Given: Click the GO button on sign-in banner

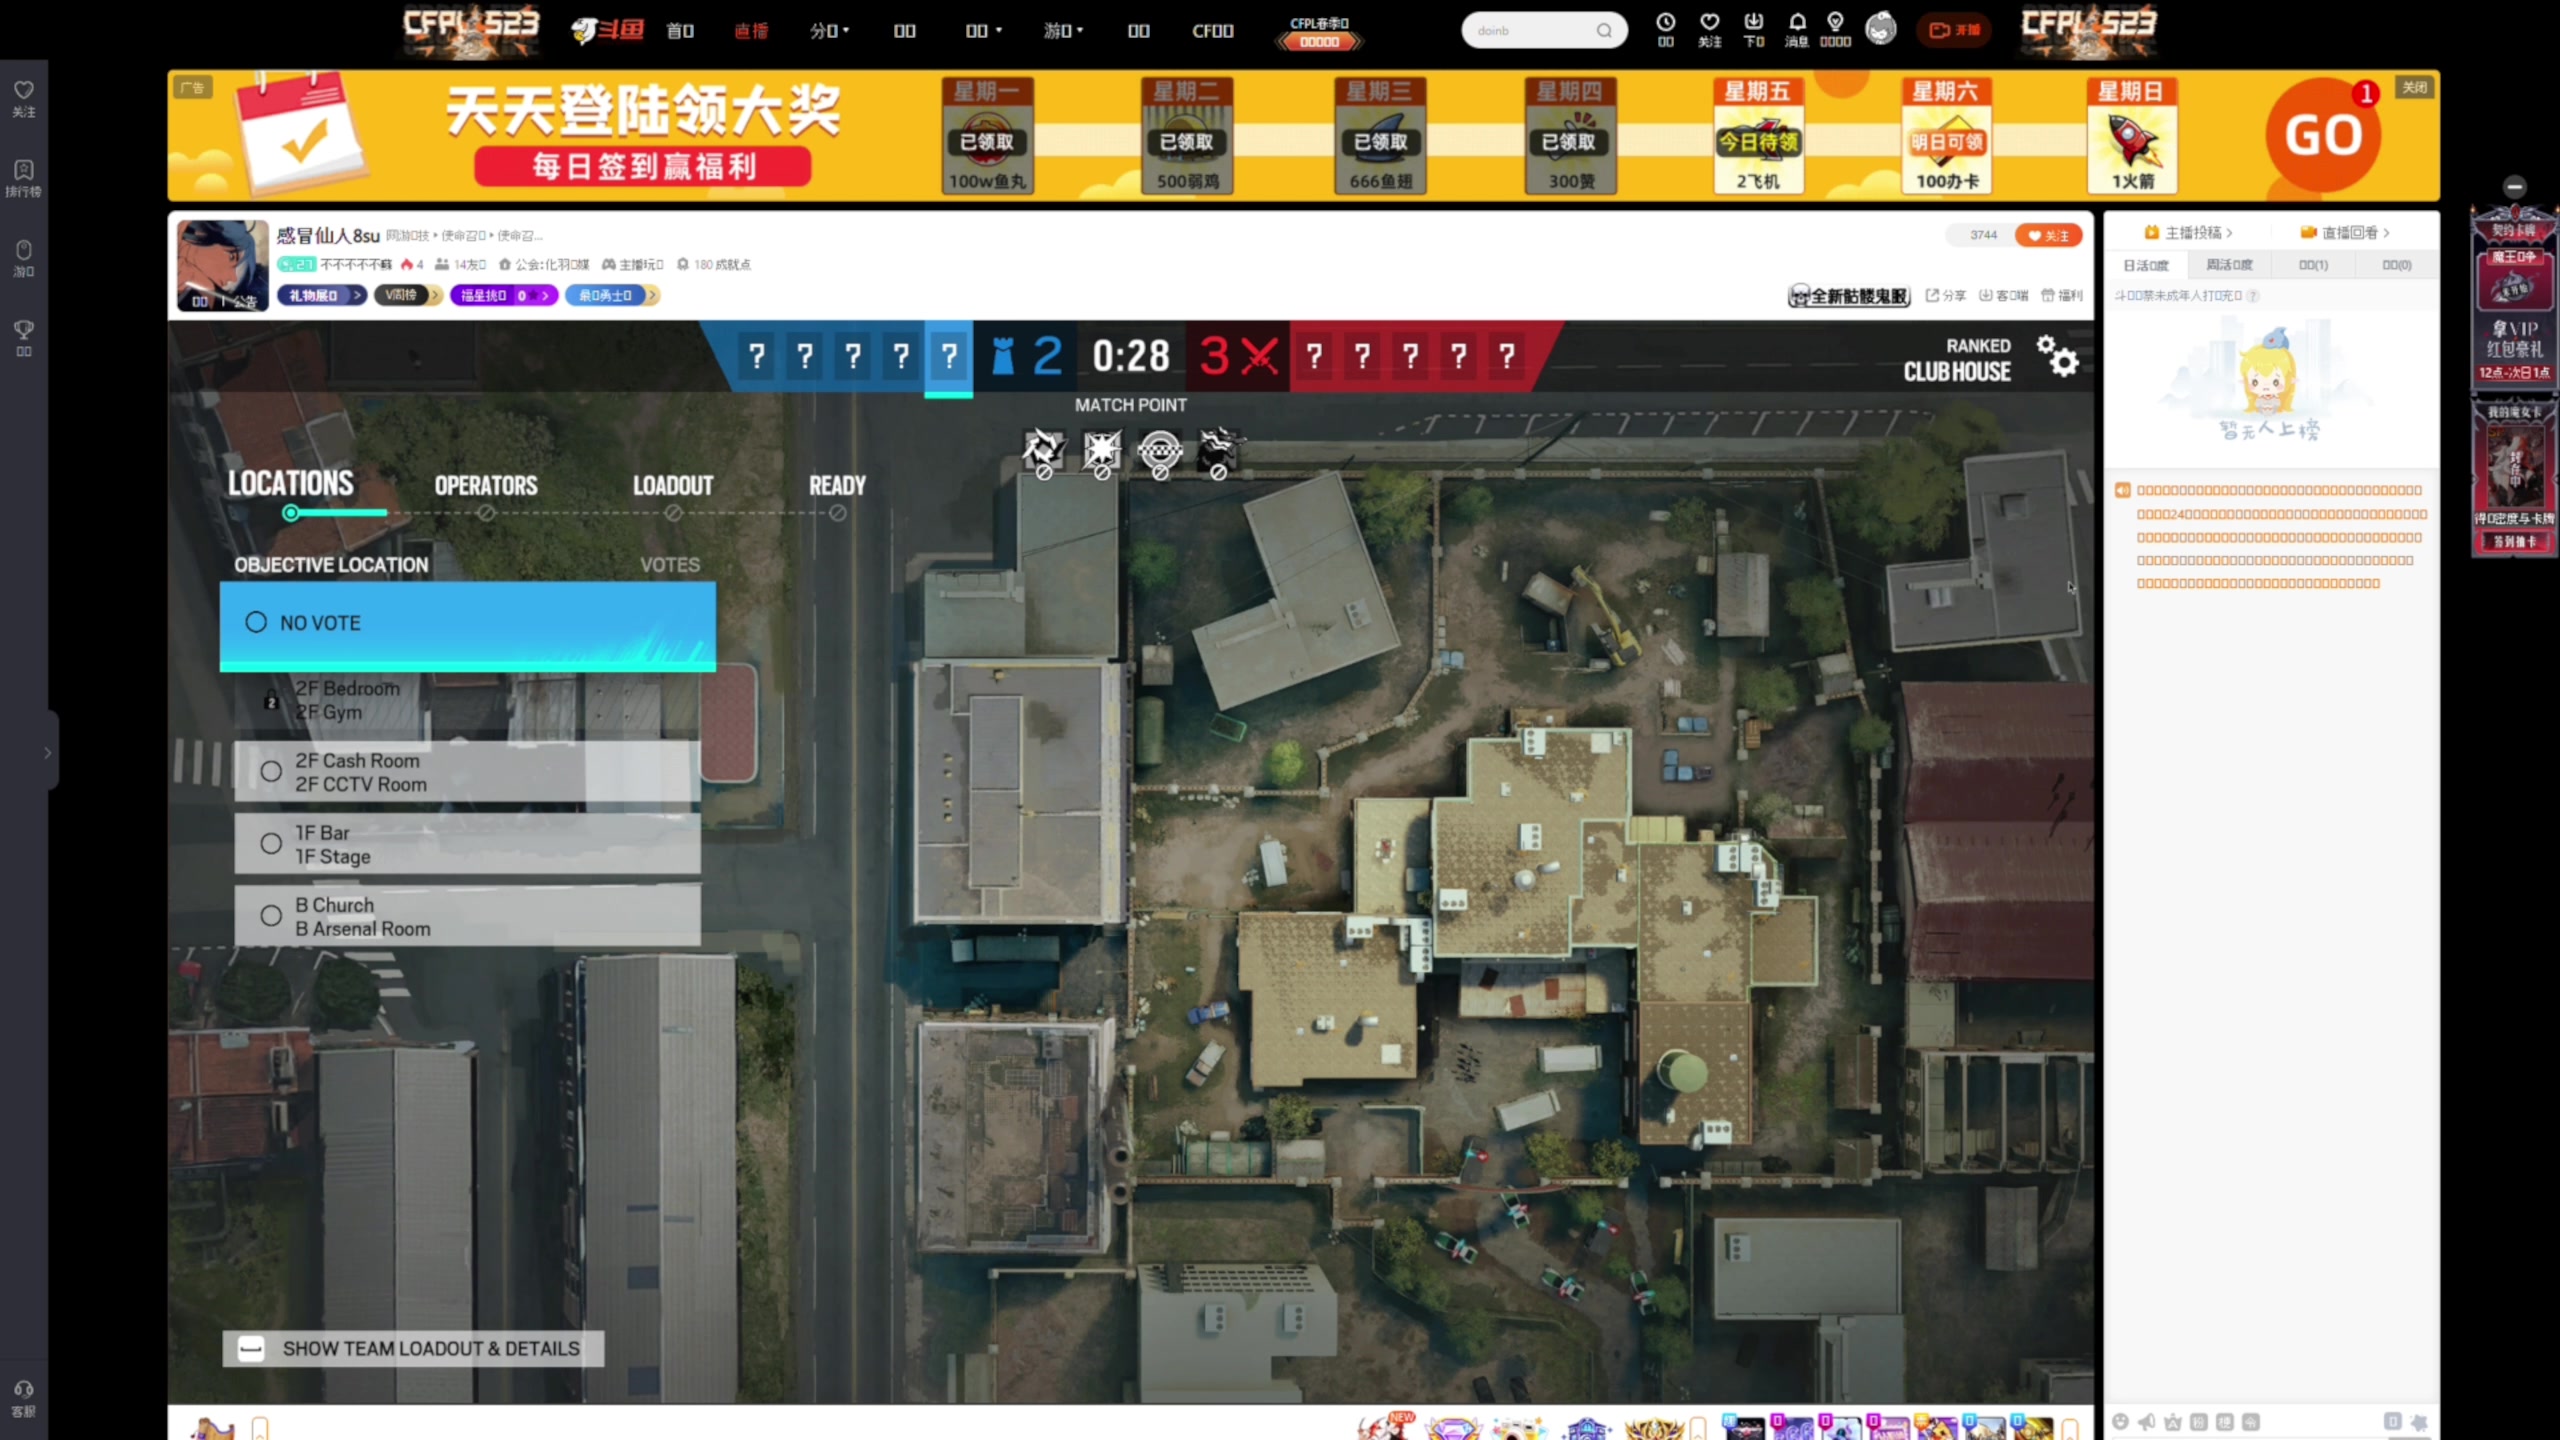Looking at the screenshot, I should tap(2322, 136).
